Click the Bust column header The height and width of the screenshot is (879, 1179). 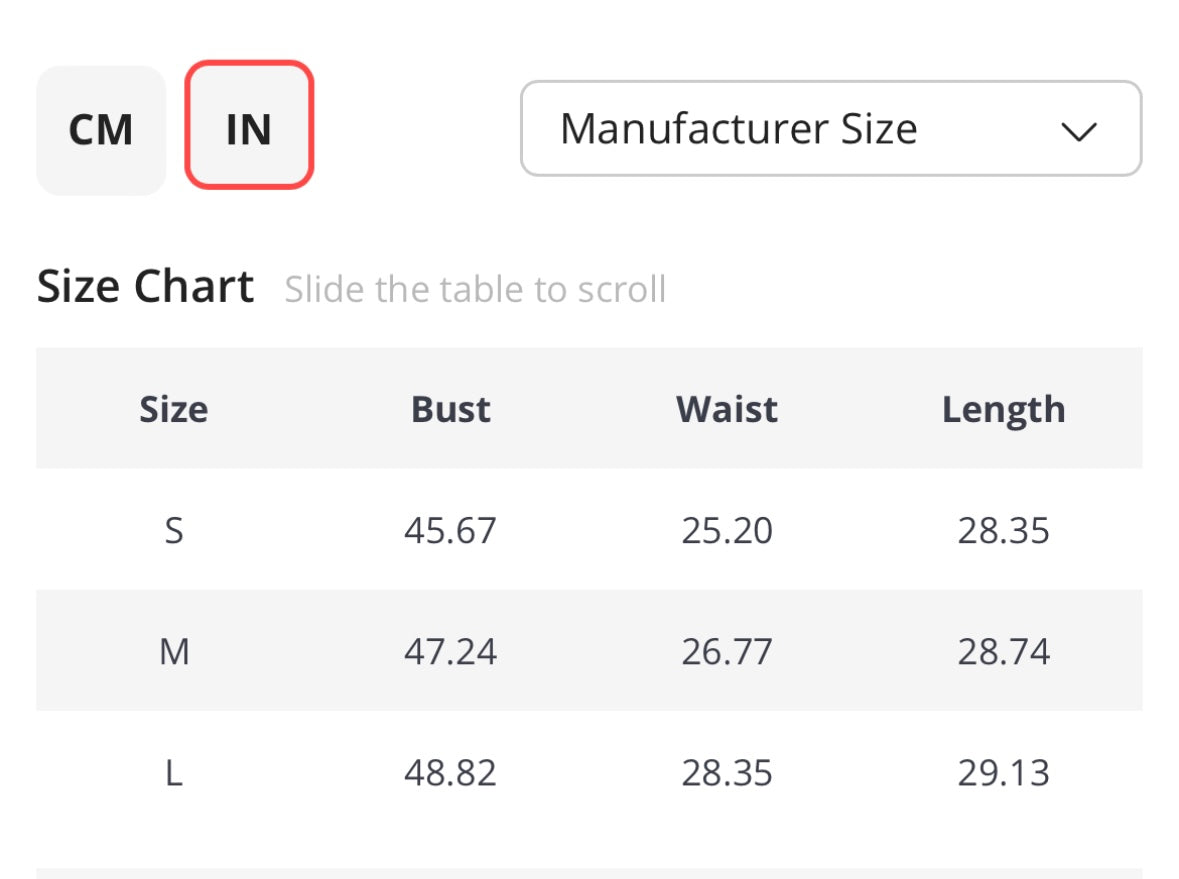(451, 409)
